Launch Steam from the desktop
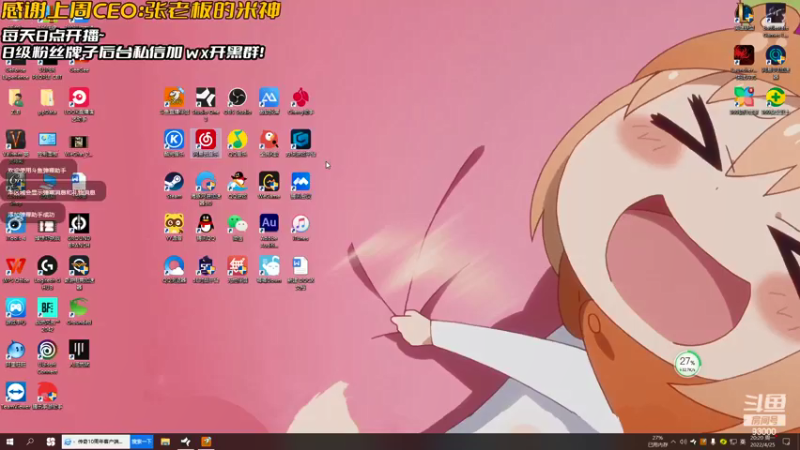This screenshot has height=450, width=800. point(174,182)
